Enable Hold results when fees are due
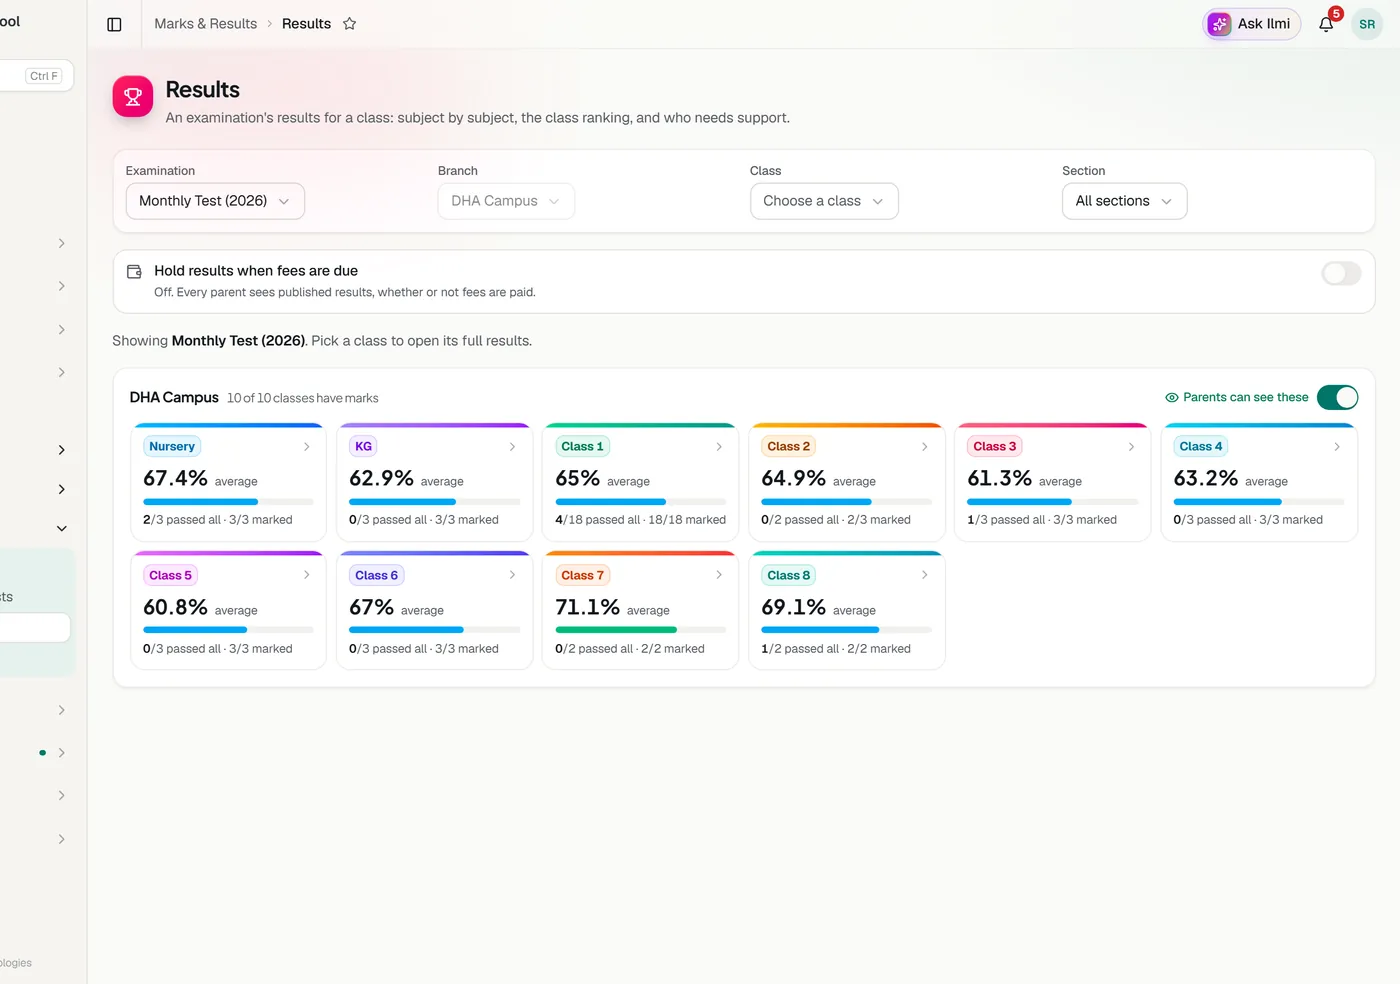 1341,274
